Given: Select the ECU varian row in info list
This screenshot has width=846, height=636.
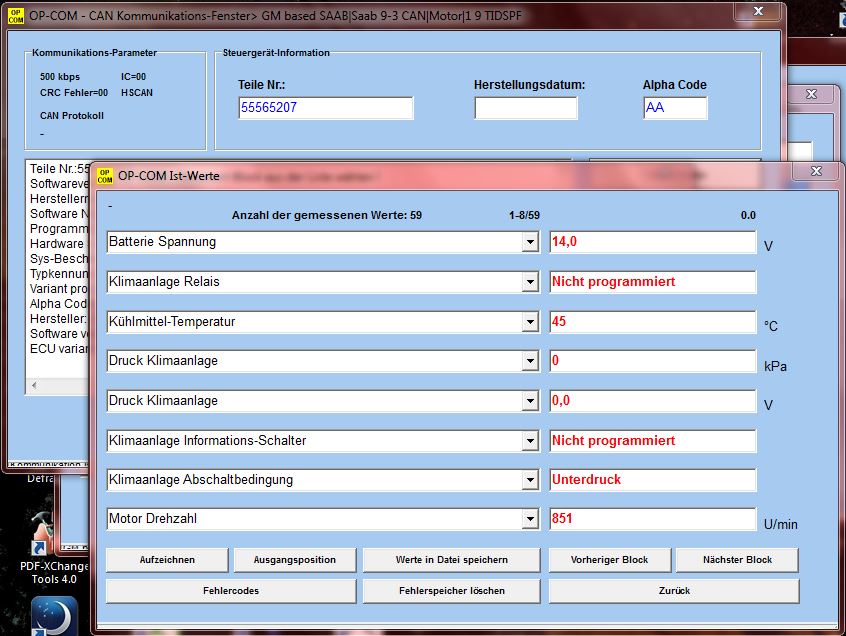Looking at the screenshot, I should 59,349.
